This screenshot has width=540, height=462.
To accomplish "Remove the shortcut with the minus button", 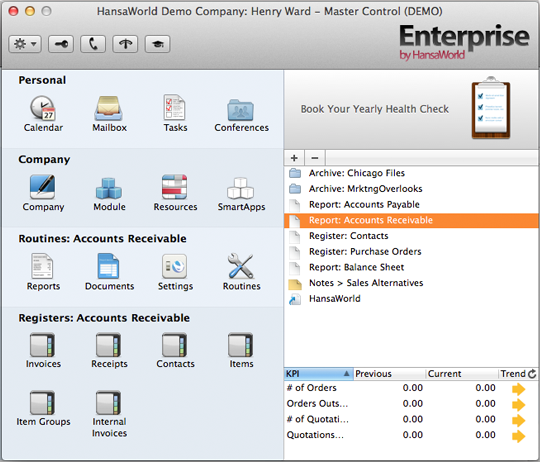I will pyautogui.click(x=315, y=158).
